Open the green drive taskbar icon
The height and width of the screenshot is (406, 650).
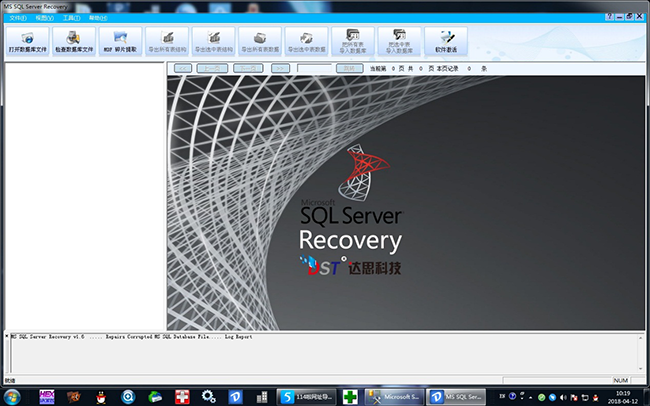pyautogui.click(x=155, y=397)
